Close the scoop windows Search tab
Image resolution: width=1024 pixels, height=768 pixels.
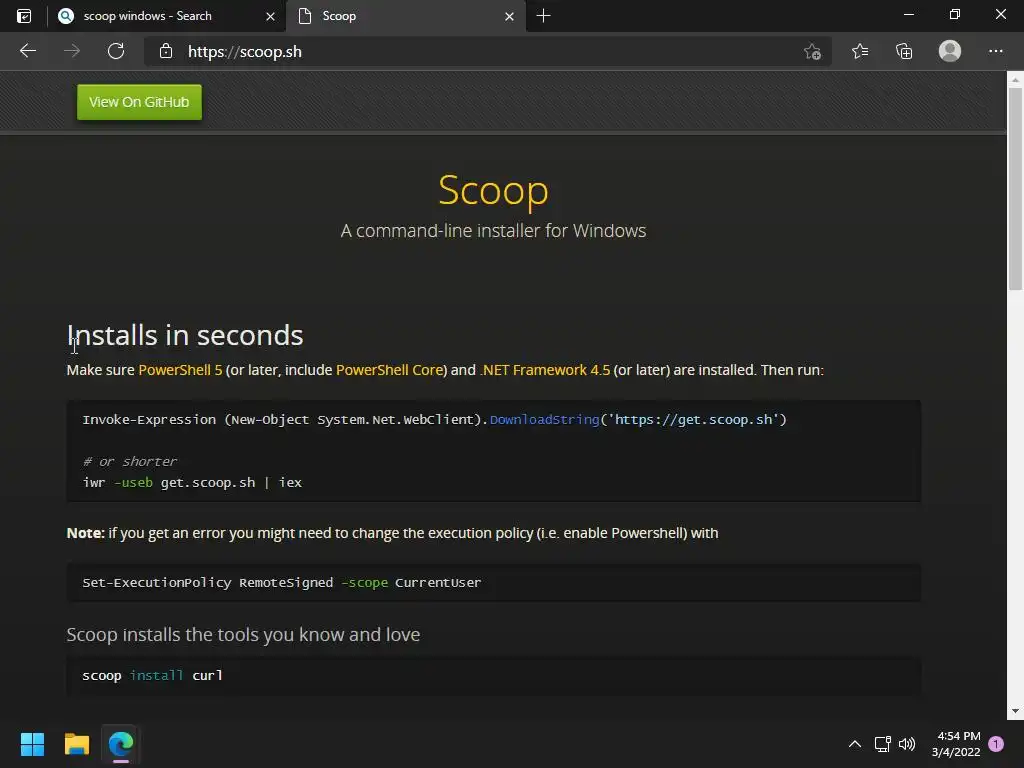click(x=270, y=16)
